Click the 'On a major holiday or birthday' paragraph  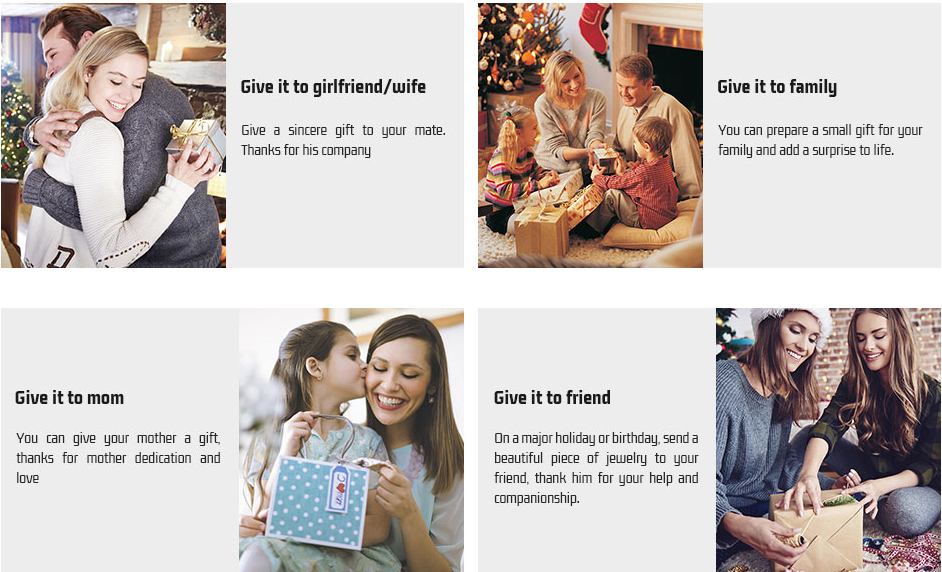click(x=596, y=468)
